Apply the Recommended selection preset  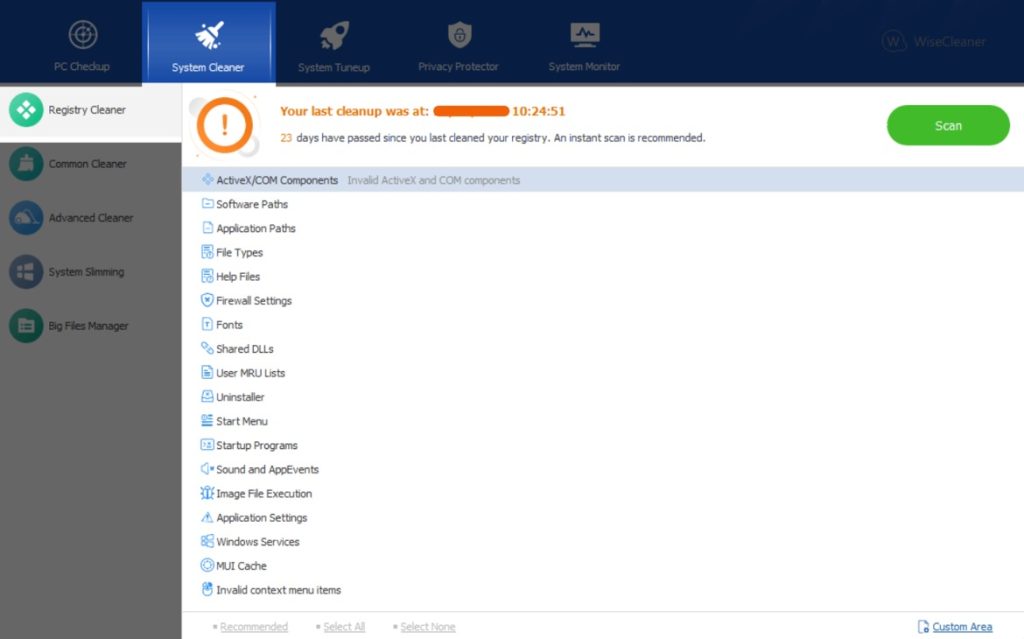click(256, 626)
